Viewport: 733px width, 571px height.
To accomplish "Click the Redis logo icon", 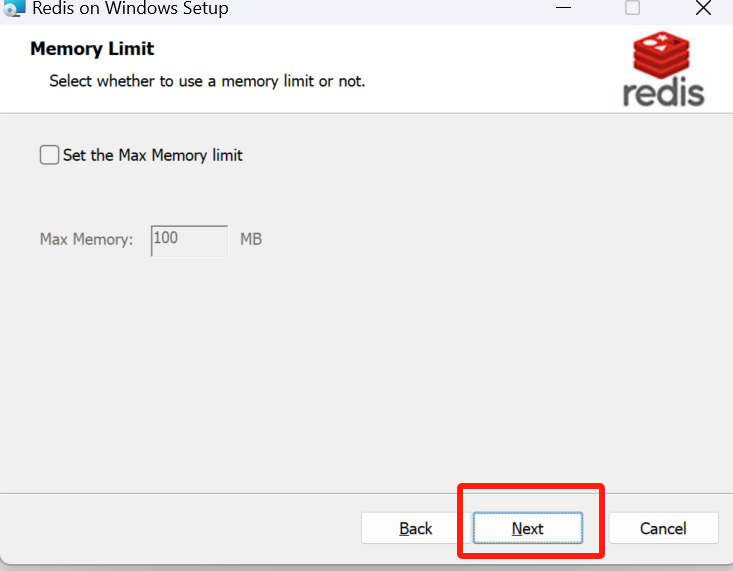I will click(663, 69).
